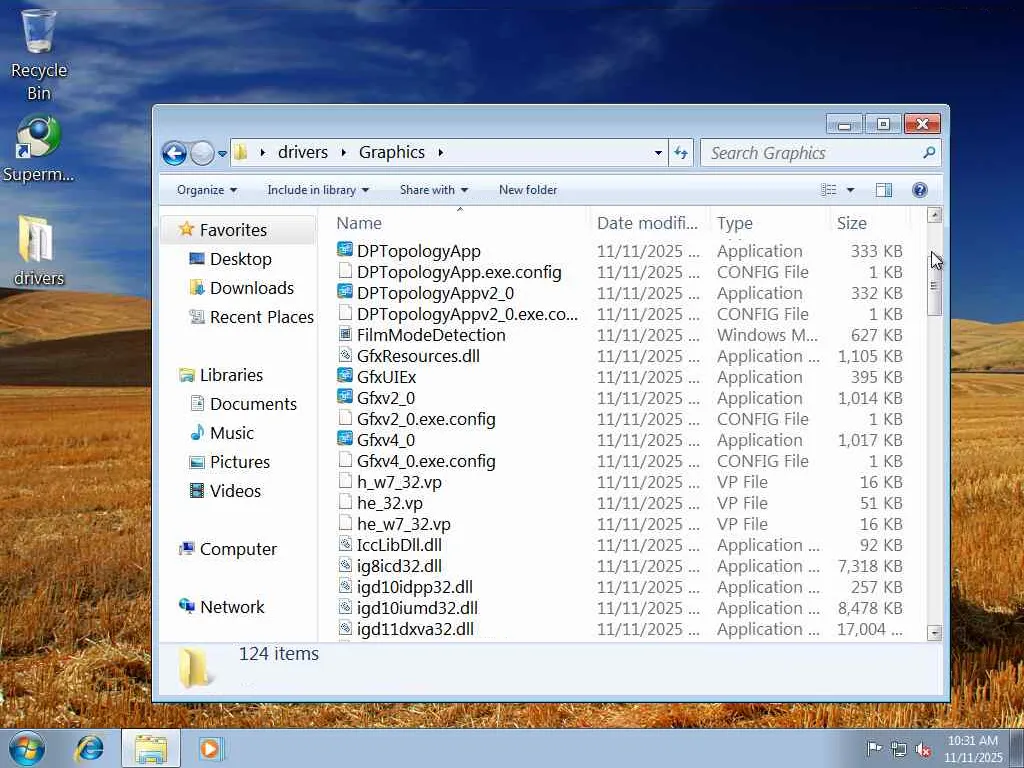
Task: Click the Refresh button beside address bar
Action: pos(681,153)
